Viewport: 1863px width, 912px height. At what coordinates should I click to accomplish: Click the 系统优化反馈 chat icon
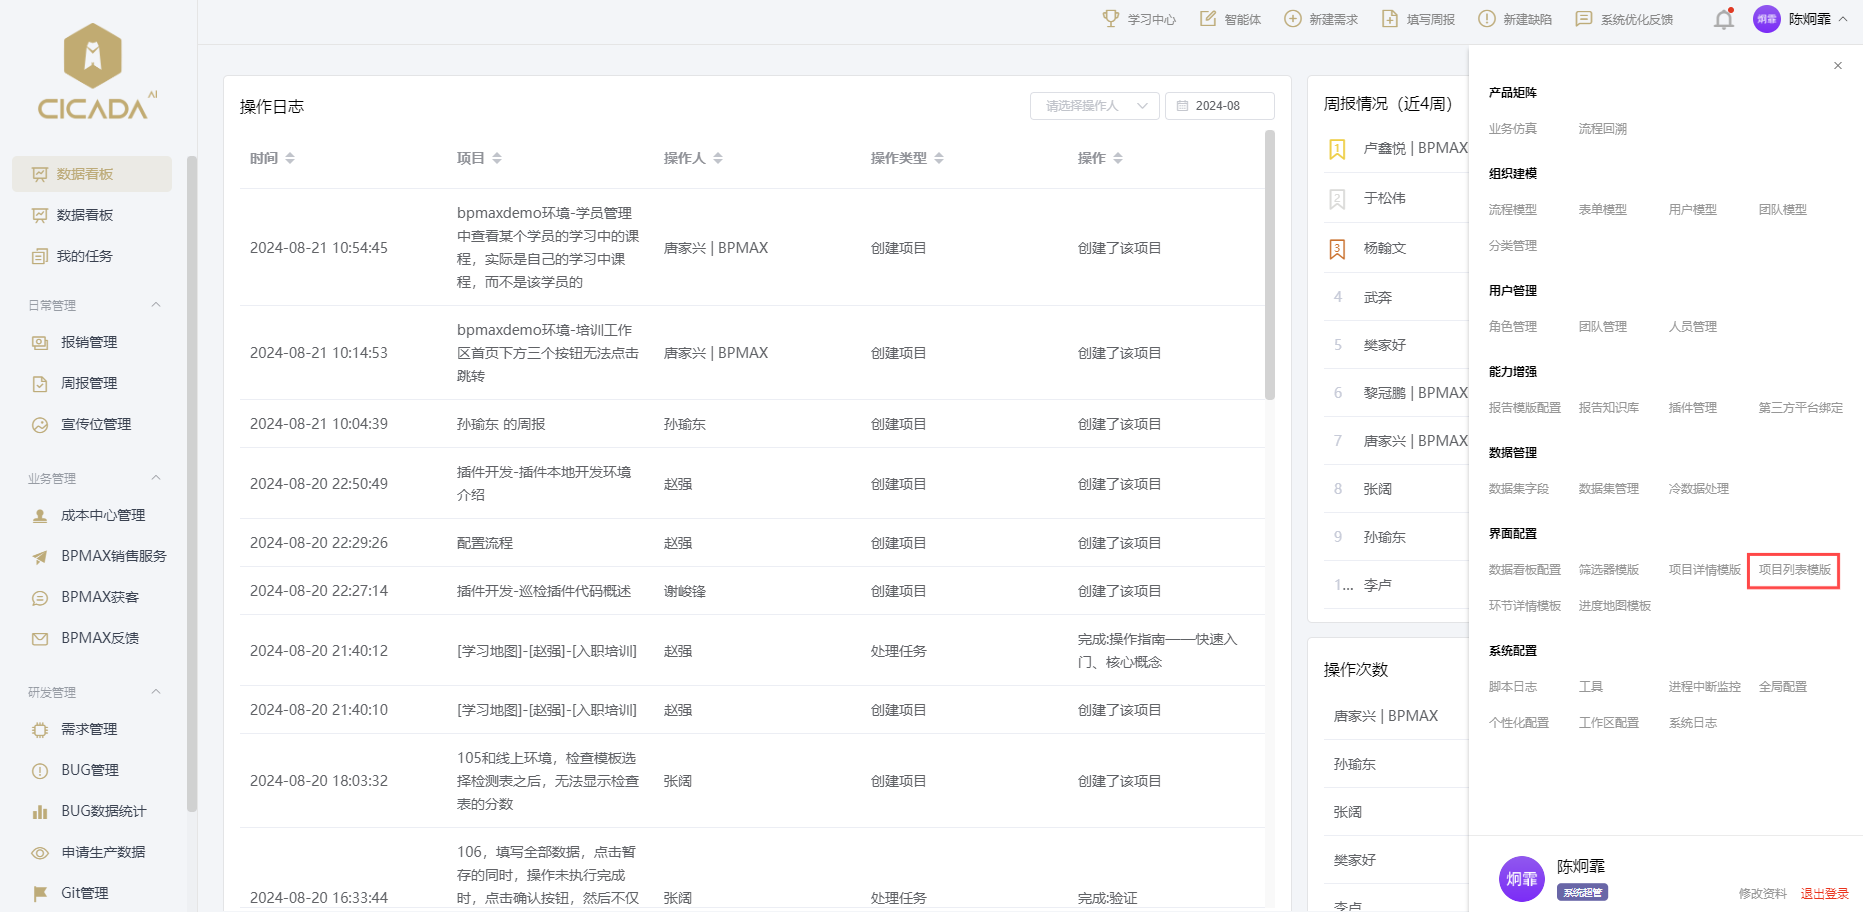(1584, 19)
